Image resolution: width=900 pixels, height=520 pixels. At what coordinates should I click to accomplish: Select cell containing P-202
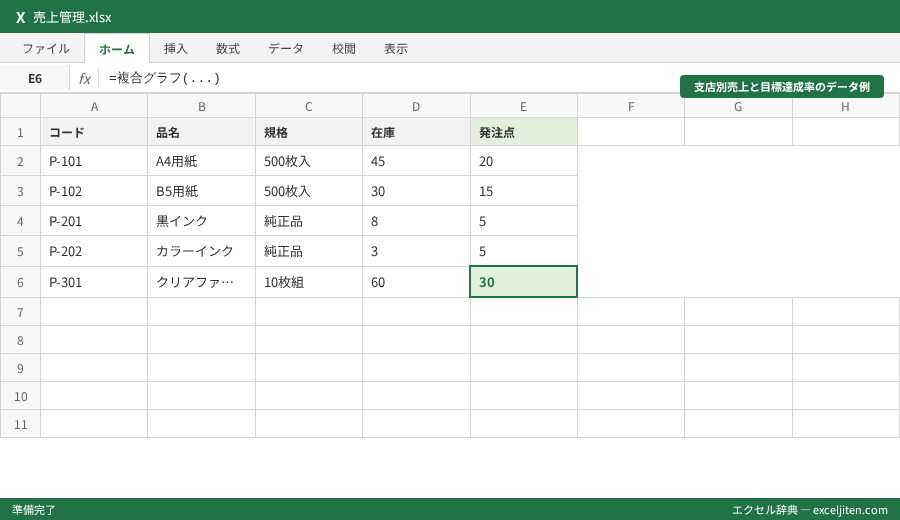pyautogui.click(x=94, y=251)
